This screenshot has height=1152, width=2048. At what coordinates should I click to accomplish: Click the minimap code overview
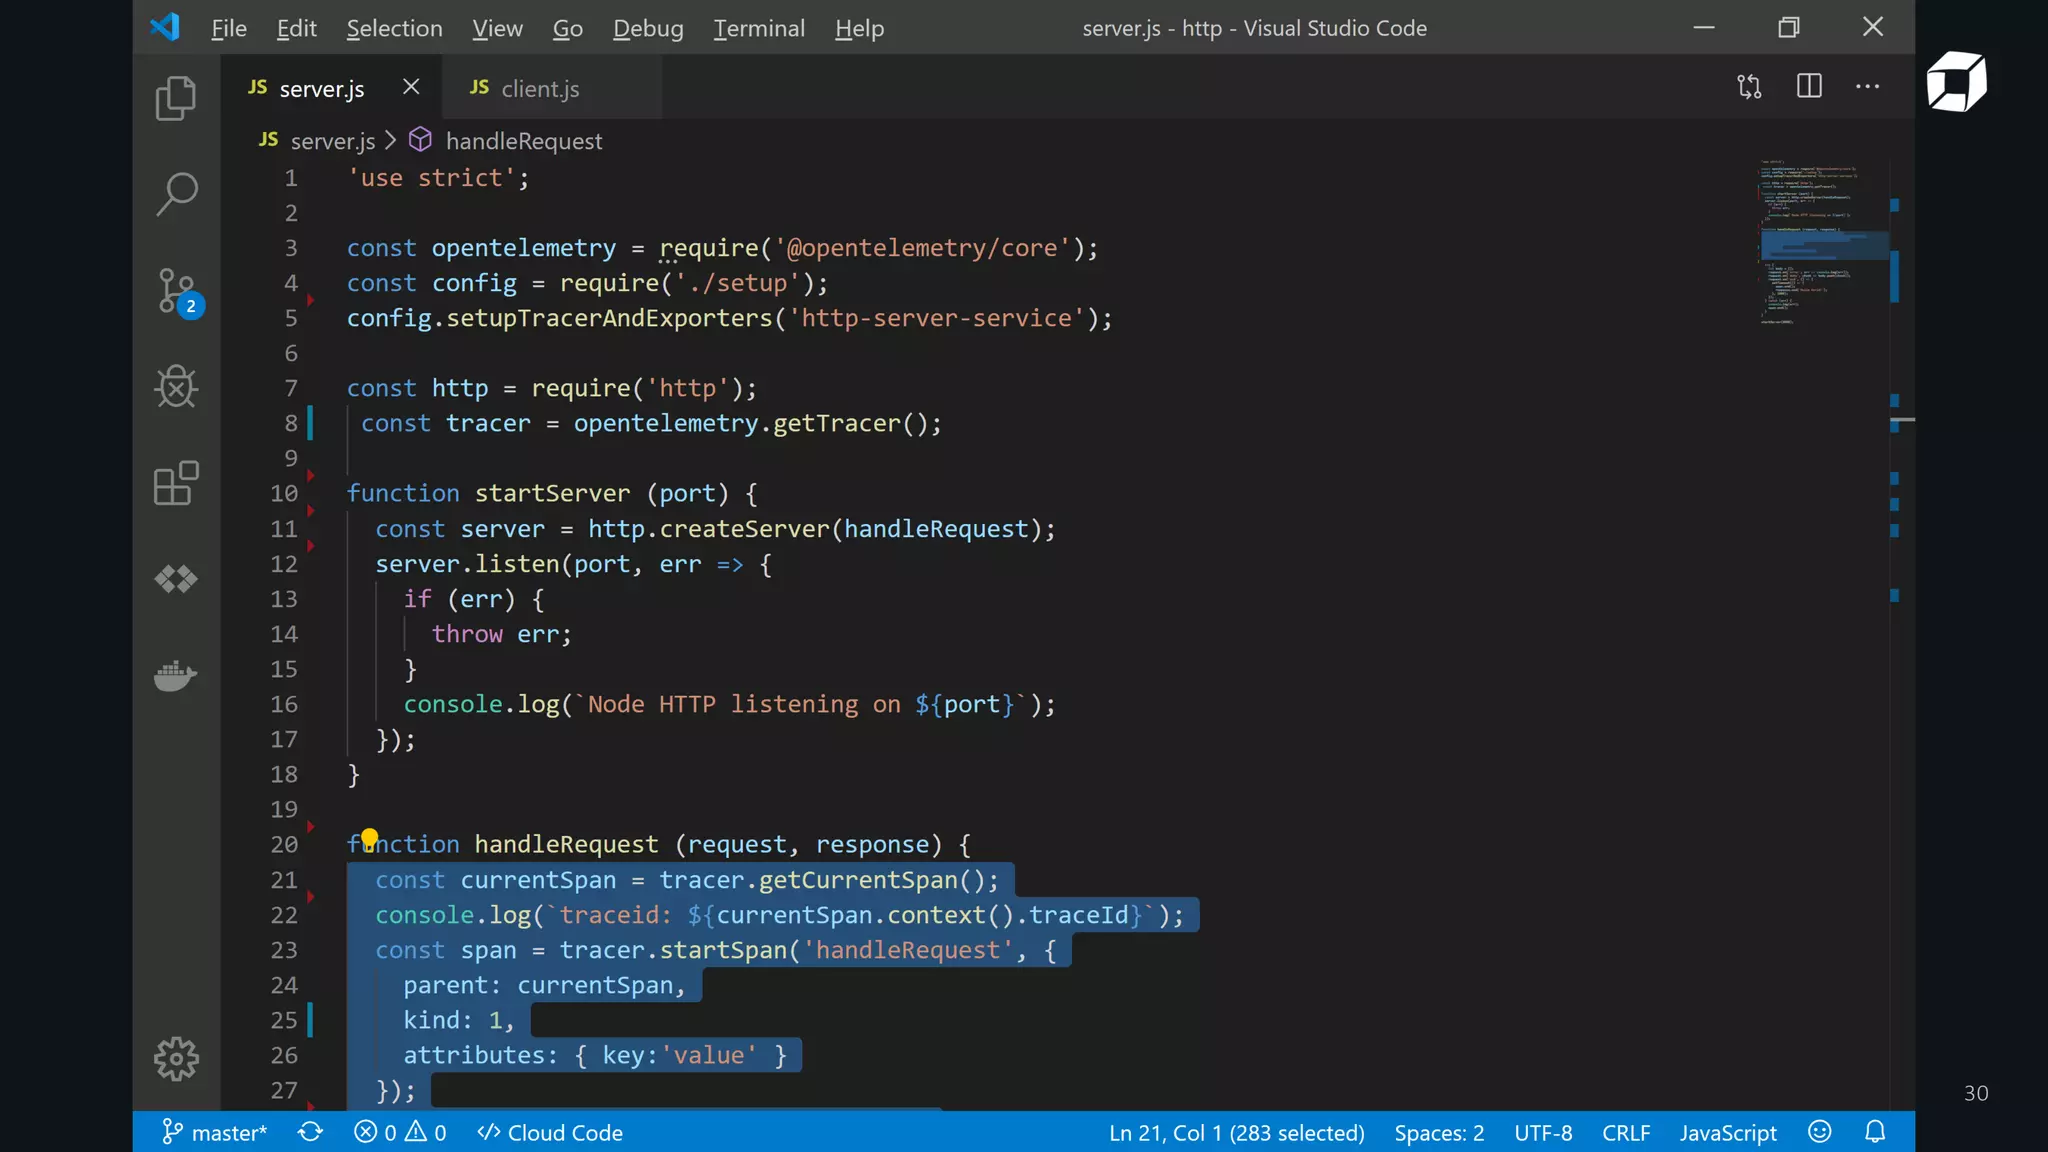coord(1822,242)
